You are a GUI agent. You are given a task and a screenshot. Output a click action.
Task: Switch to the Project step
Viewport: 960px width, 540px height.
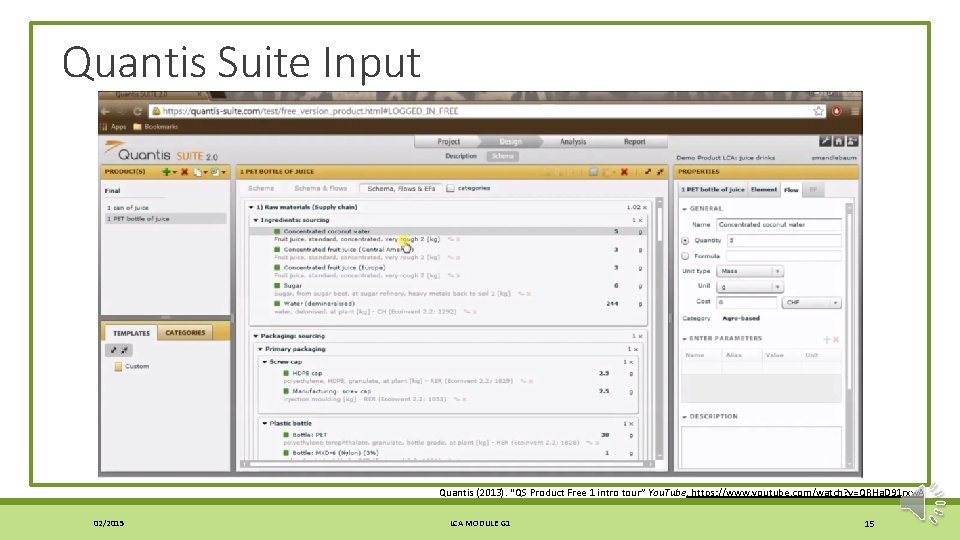coord(448,141)
